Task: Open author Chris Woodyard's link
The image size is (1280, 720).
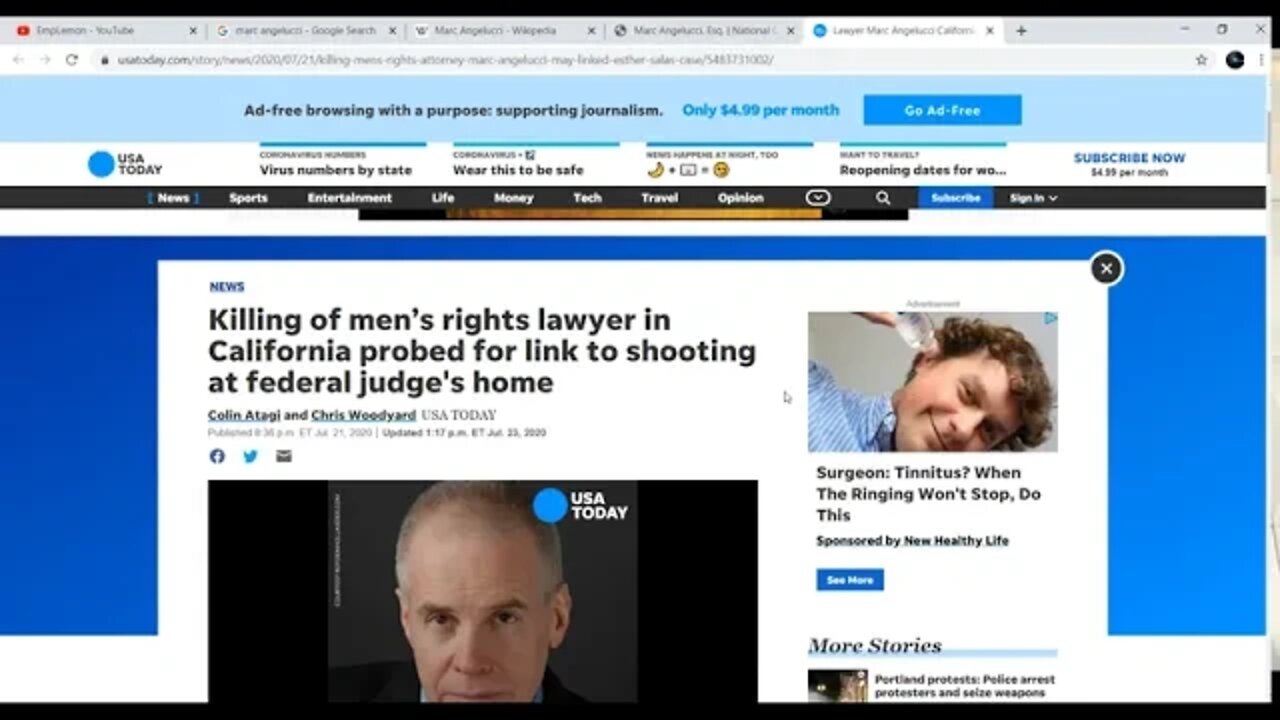Action: pyautogui.click(x=363, y=415)
